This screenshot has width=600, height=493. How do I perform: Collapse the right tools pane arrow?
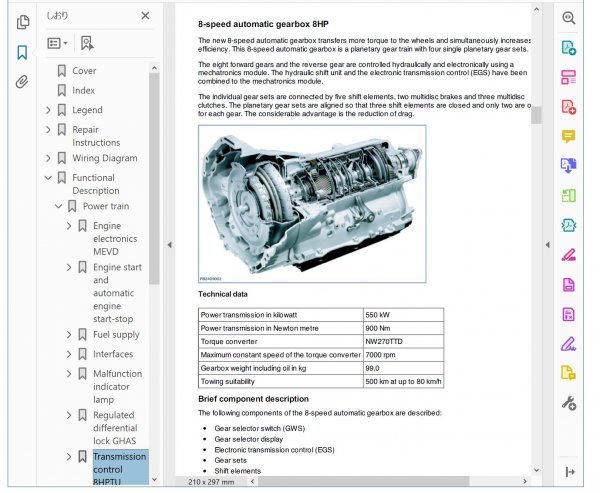(x=548, y=245)
